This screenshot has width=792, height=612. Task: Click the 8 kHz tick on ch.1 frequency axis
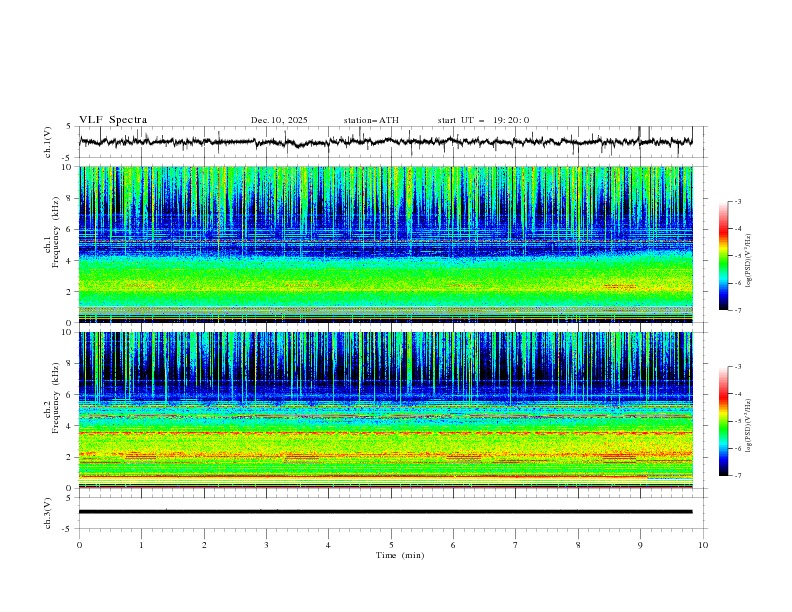[x=70, y=198]
